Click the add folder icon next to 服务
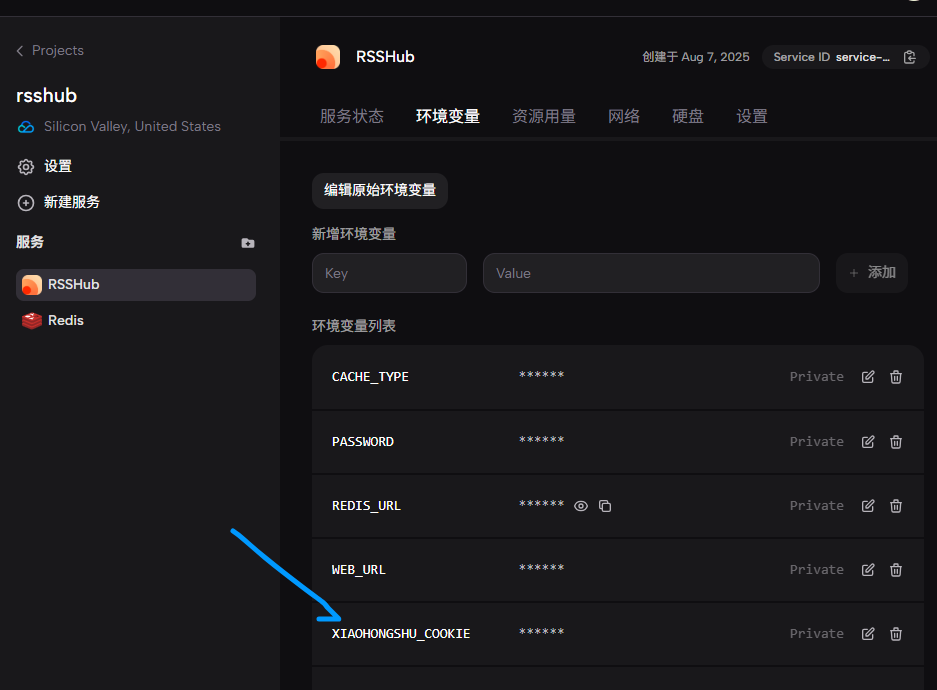Screen dimensions: 937x690 tap(248, 243)
